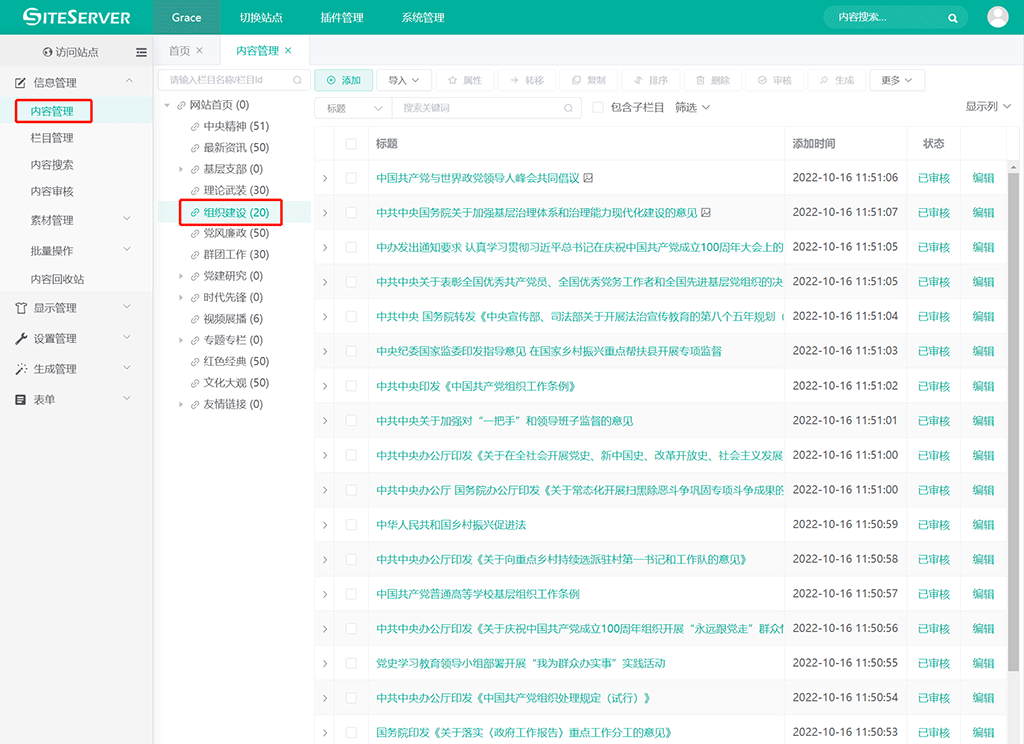
Task: Open the article 中华人民共和国乡村振兴促进法
Action: [451, 525]
